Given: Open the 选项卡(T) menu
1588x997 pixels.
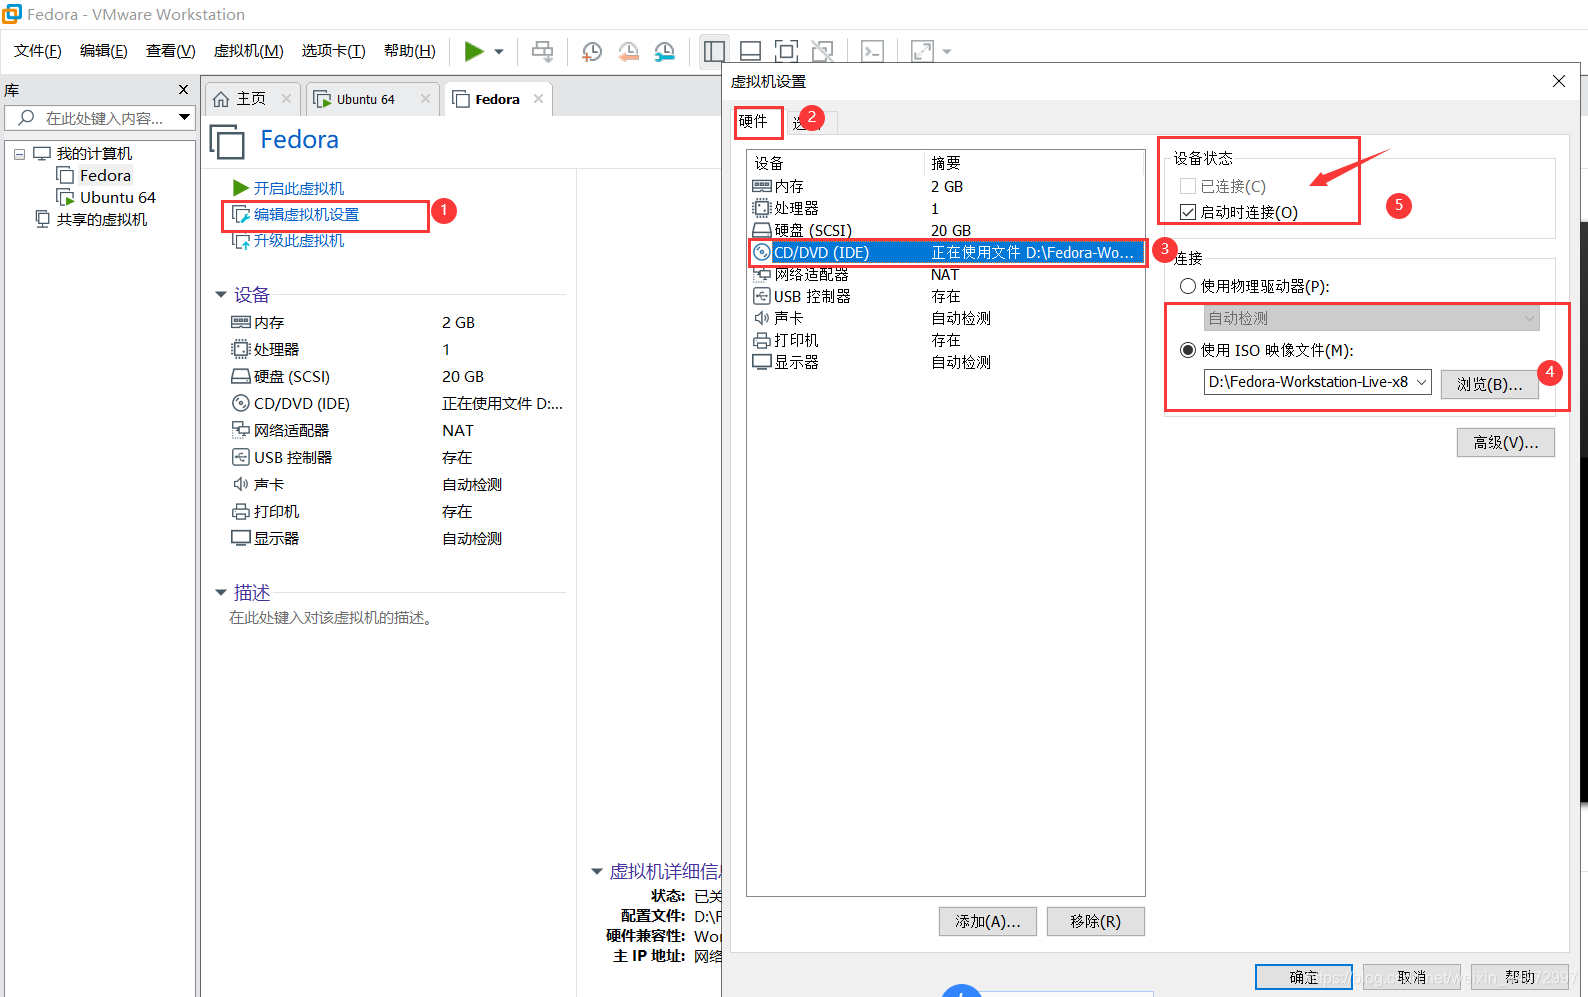Looking at the screenshot, I should [x=334, y=51].
